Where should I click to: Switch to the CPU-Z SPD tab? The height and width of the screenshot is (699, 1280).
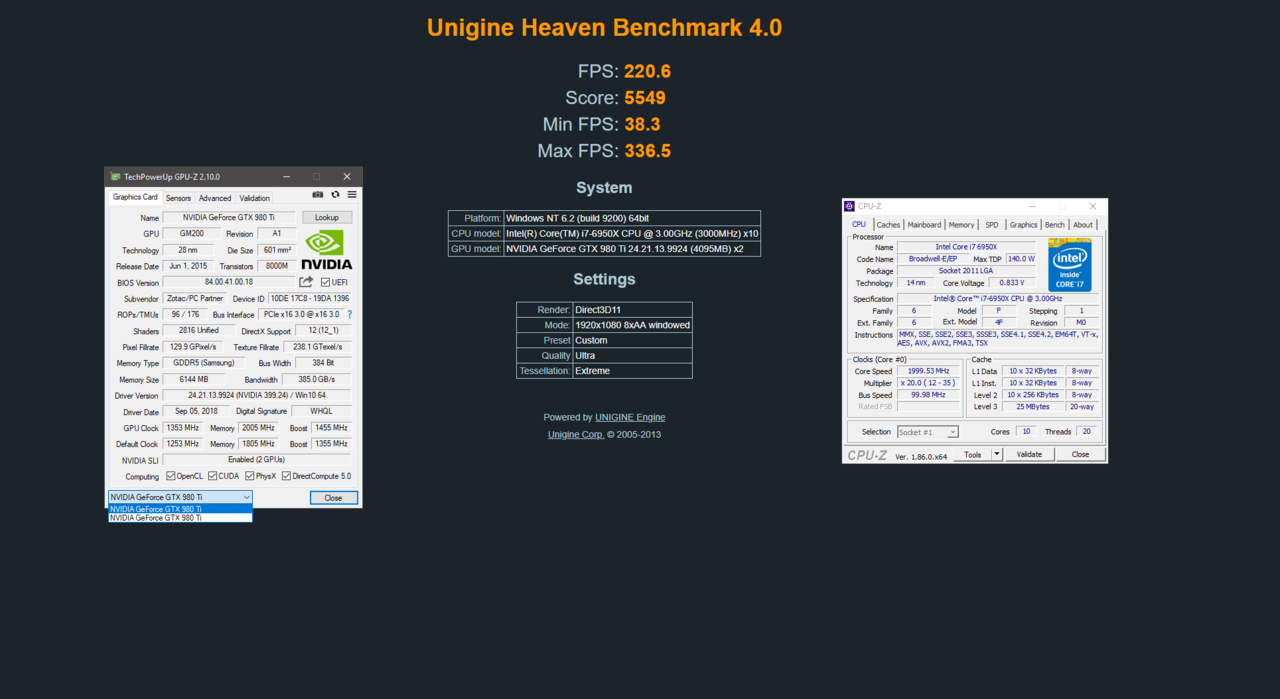[991, 225]
